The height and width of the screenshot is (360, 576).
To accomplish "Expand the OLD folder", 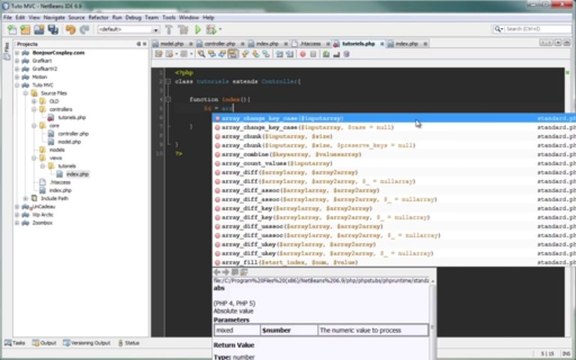I will [x=34, y=101].
